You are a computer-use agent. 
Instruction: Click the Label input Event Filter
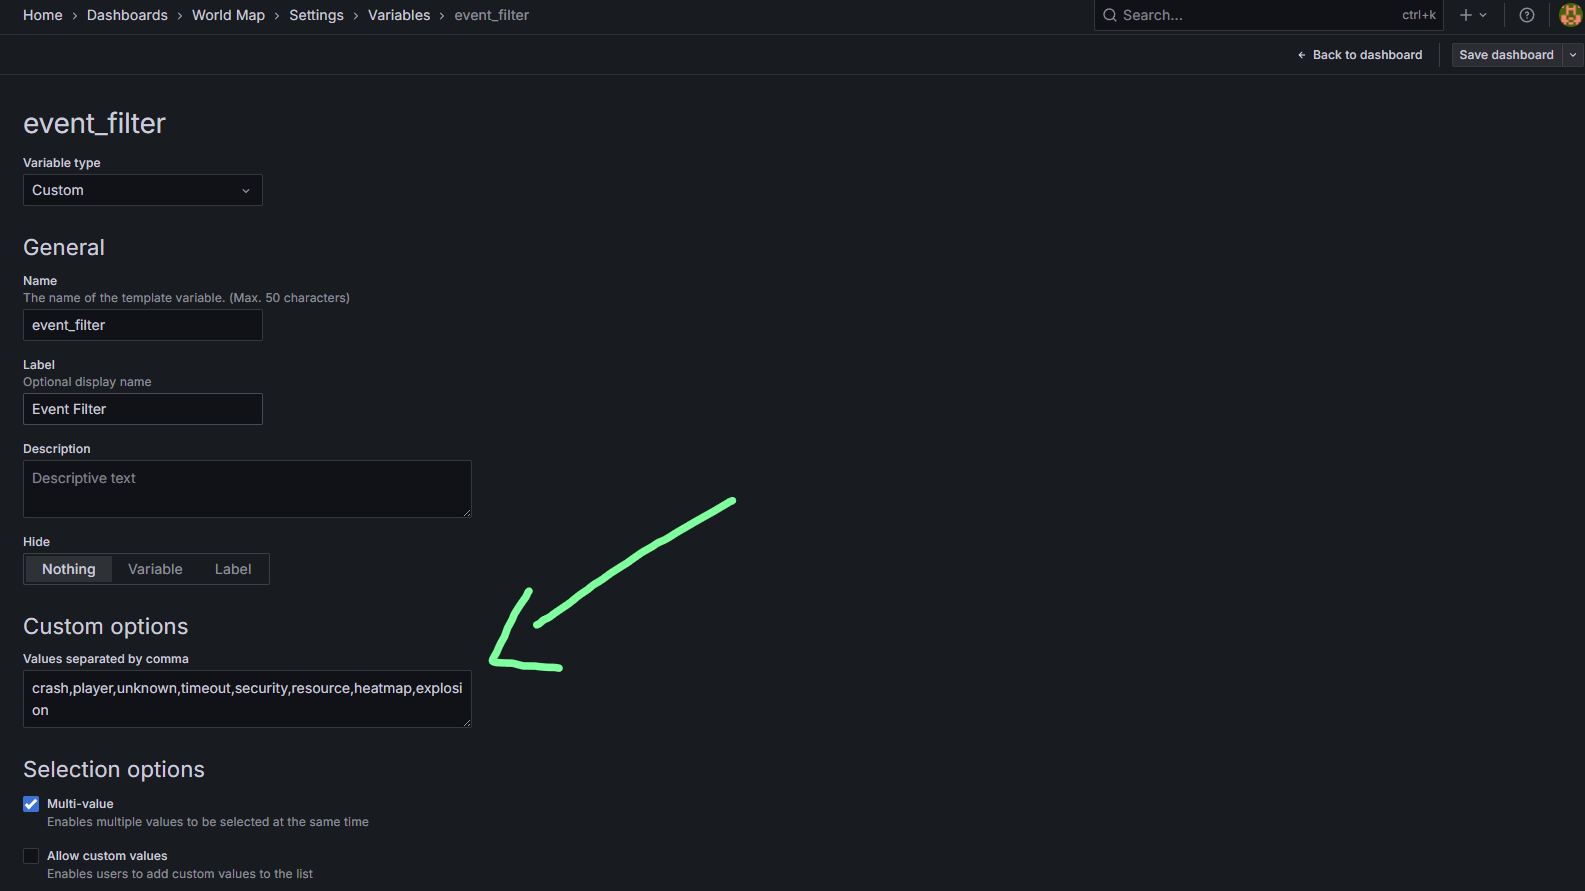point(143,409)
